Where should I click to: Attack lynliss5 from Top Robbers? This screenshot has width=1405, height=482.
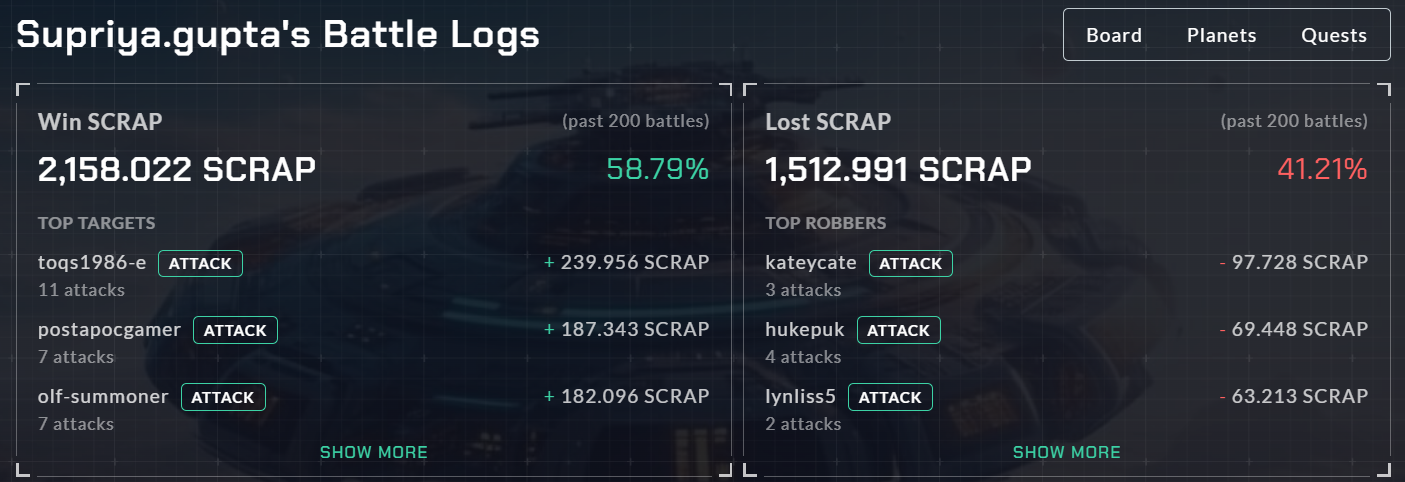tap(890, 397)
